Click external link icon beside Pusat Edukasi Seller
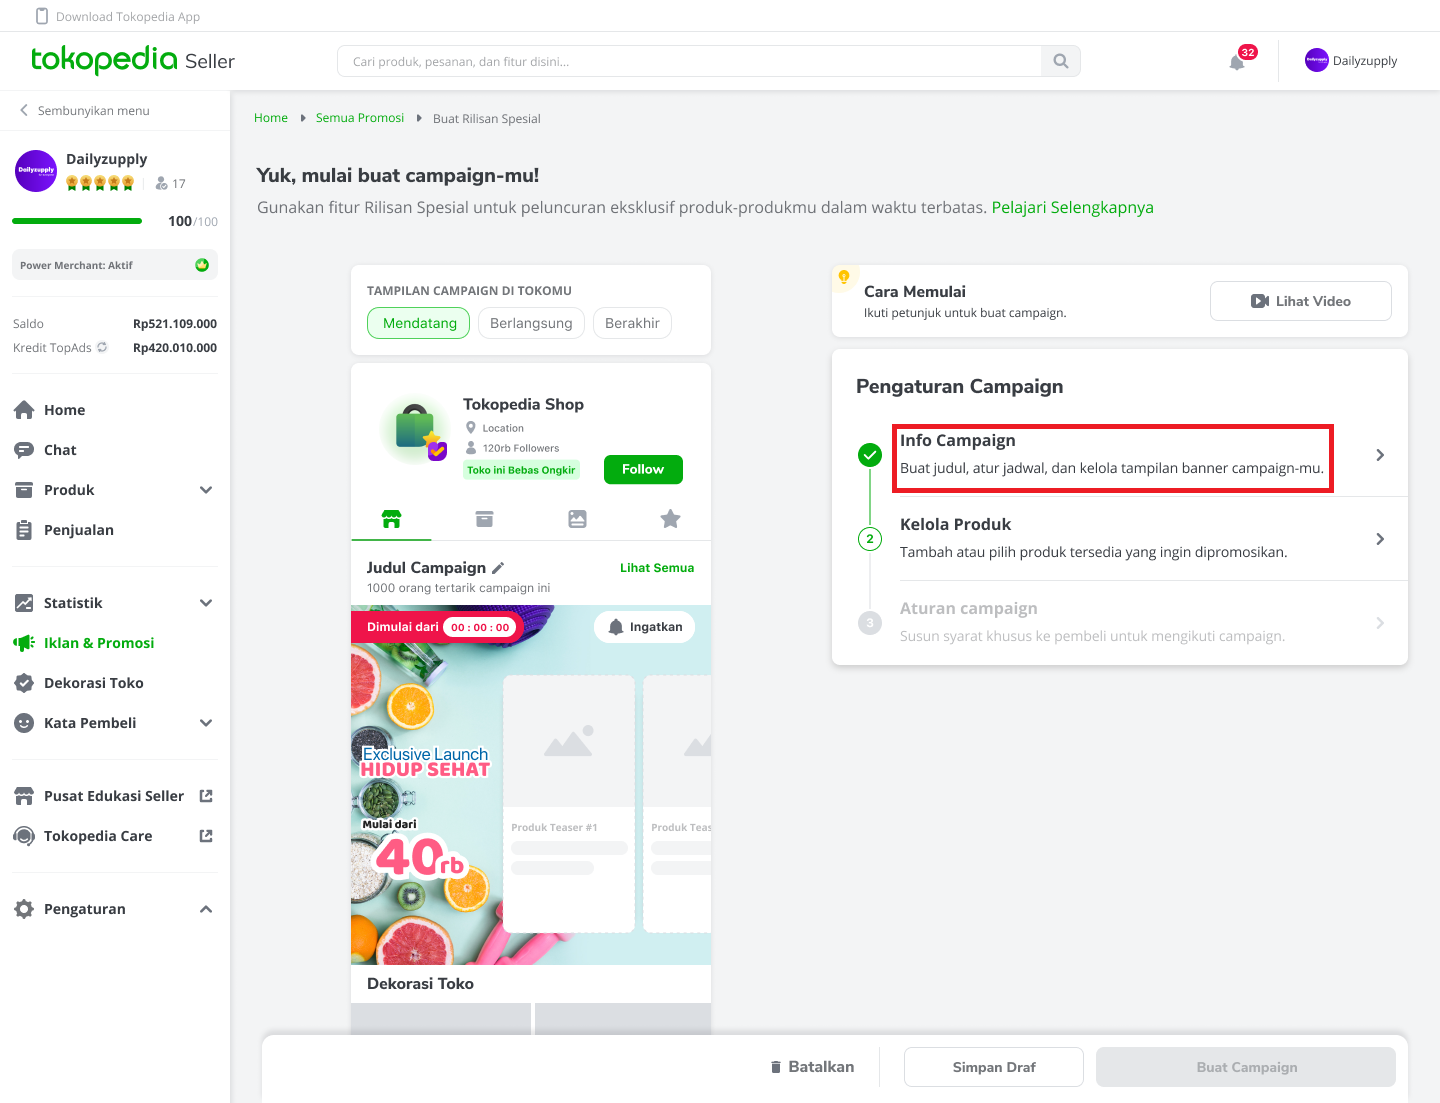Viewport: 1440px width, 1103px height. [x=206, y=796]
